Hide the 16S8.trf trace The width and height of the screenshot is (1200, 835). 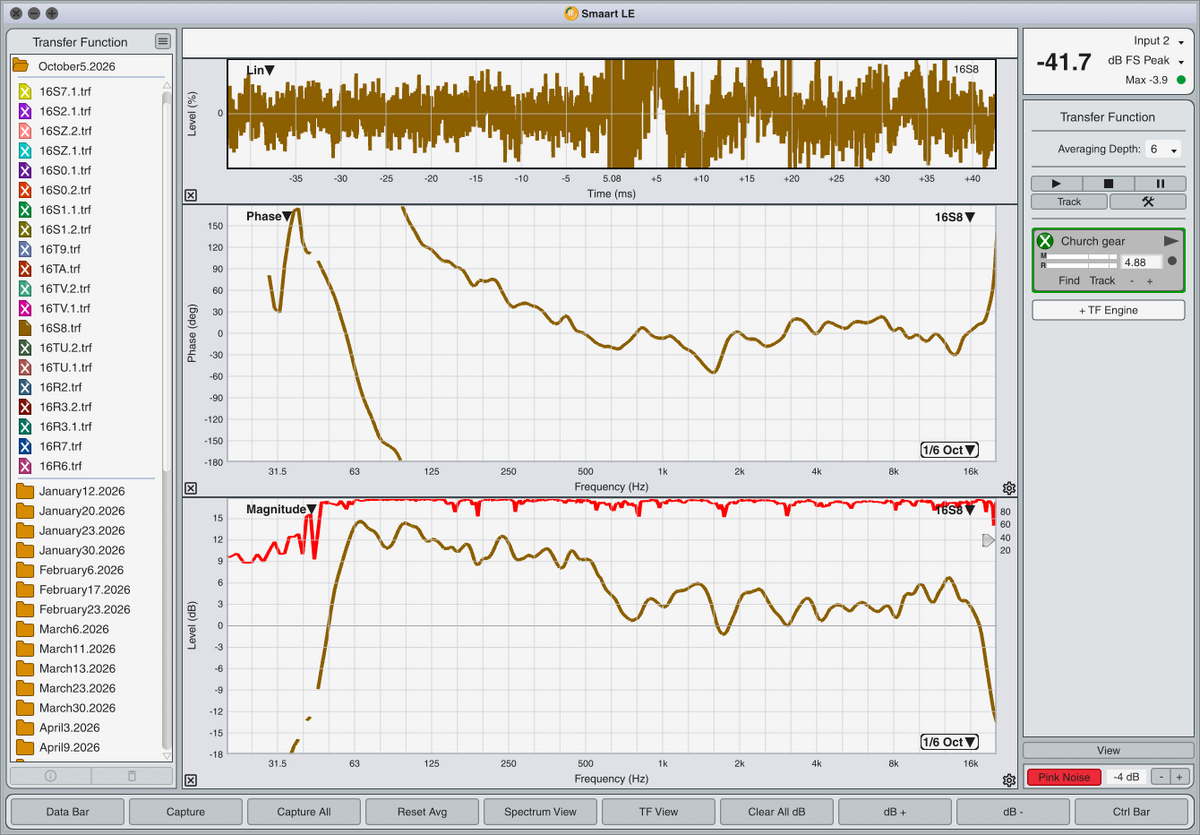[x=25, y=328]
